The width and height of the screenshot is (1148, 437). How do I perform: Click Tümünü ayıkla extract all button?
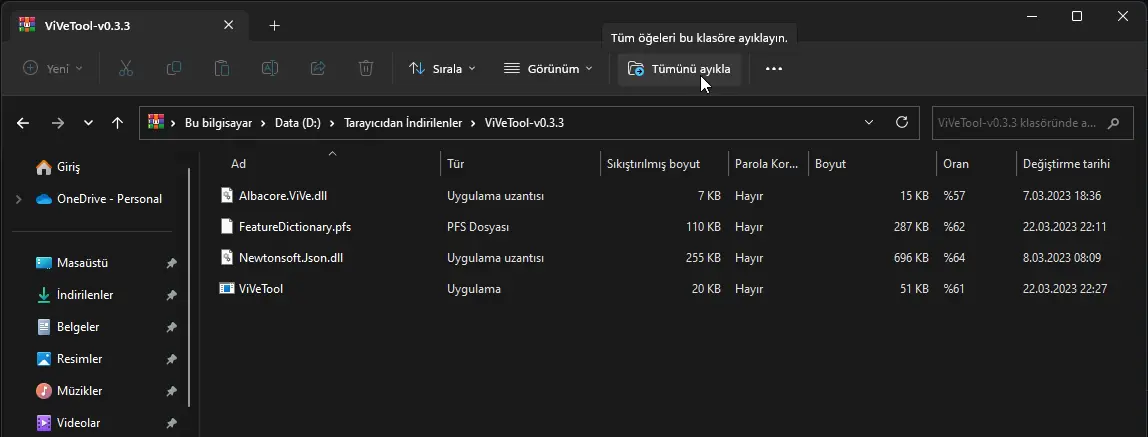click(x=679, y=69)
